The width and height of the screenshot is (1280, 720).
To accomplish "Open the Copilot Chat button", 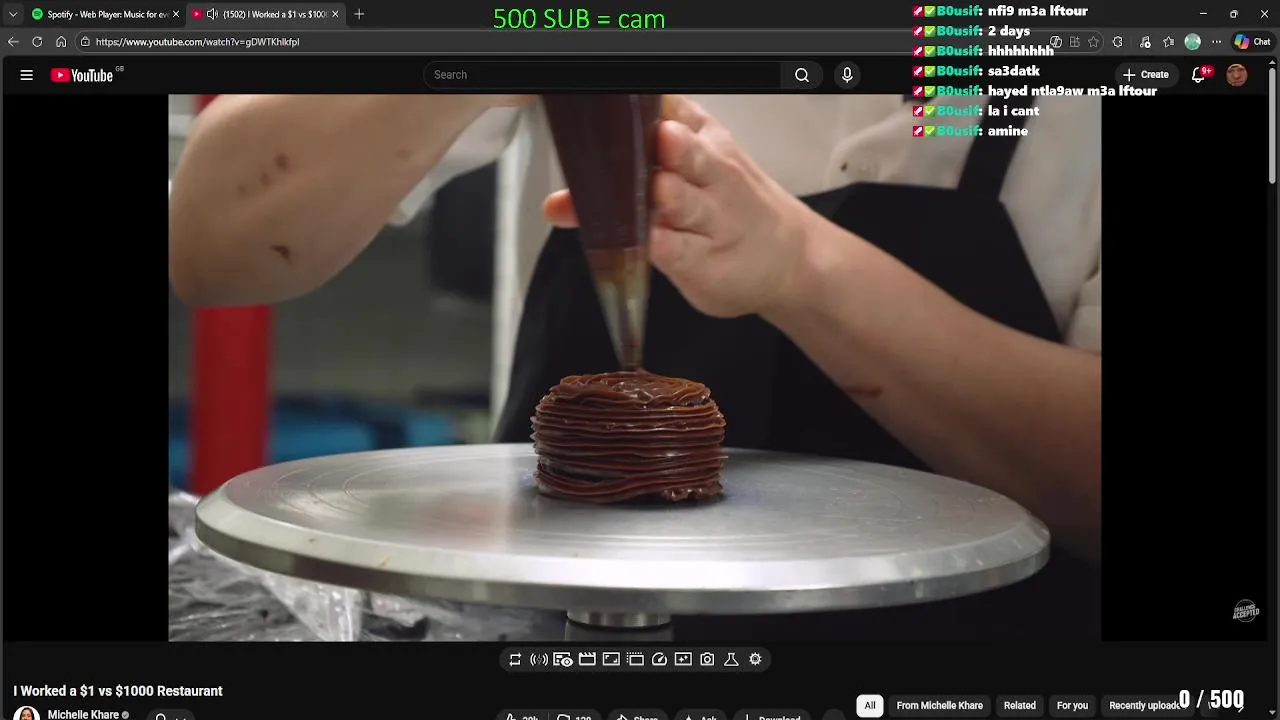I will click(1252, 42).
